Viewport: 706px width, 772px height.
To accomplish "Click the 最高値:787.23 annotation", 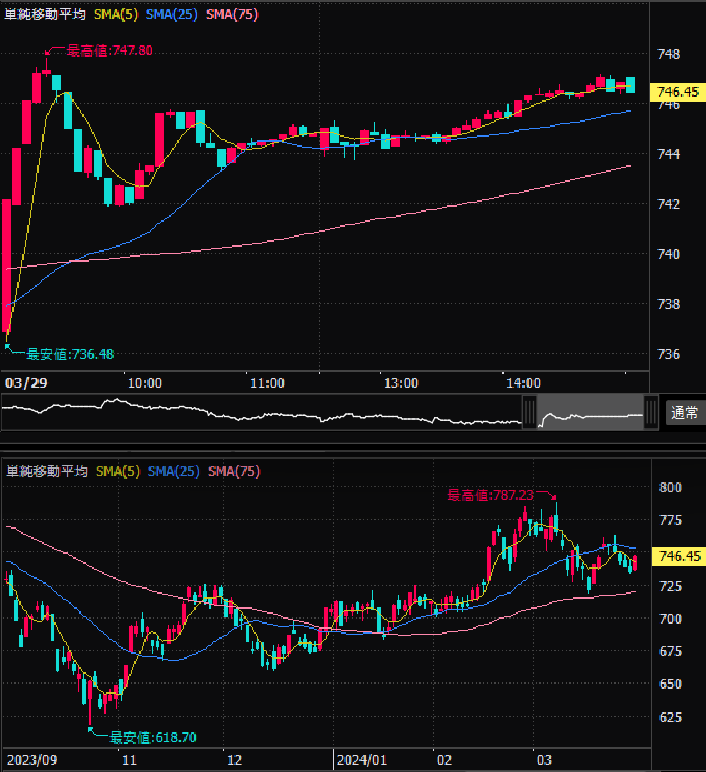I will 491,495.
